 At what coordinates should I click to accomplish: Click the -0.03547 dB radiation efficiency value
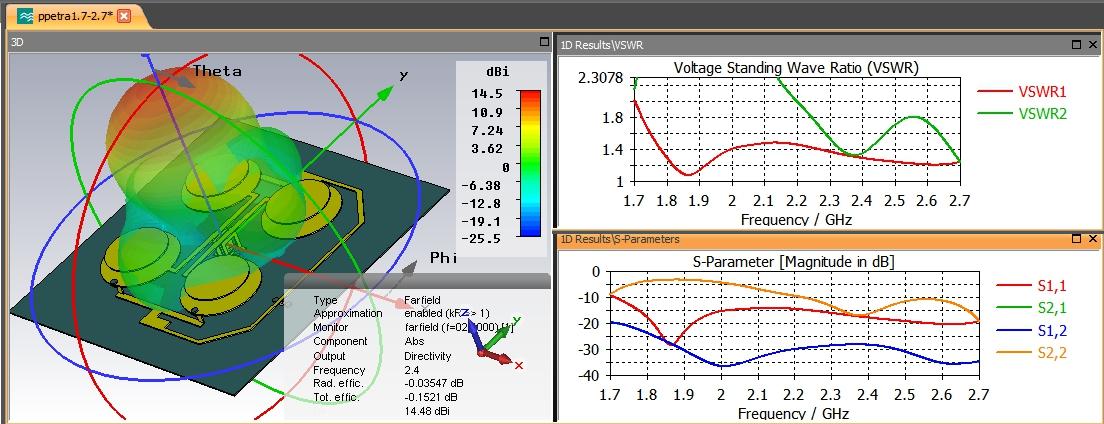coord(434,384)
